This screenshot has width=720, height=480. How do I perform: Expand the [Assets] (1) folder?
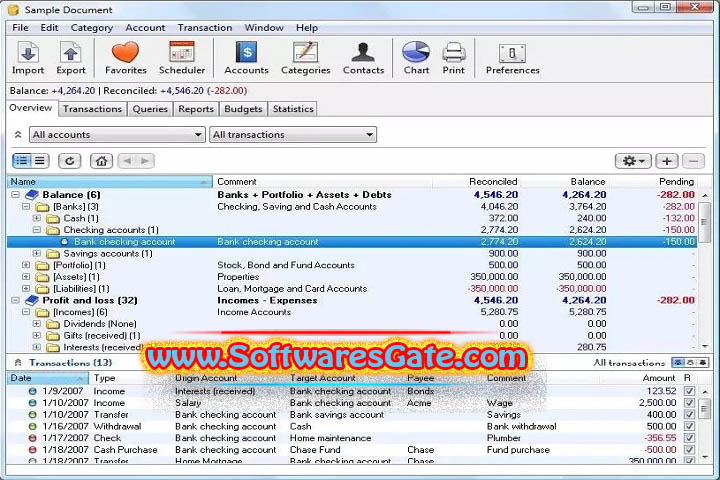26,277
